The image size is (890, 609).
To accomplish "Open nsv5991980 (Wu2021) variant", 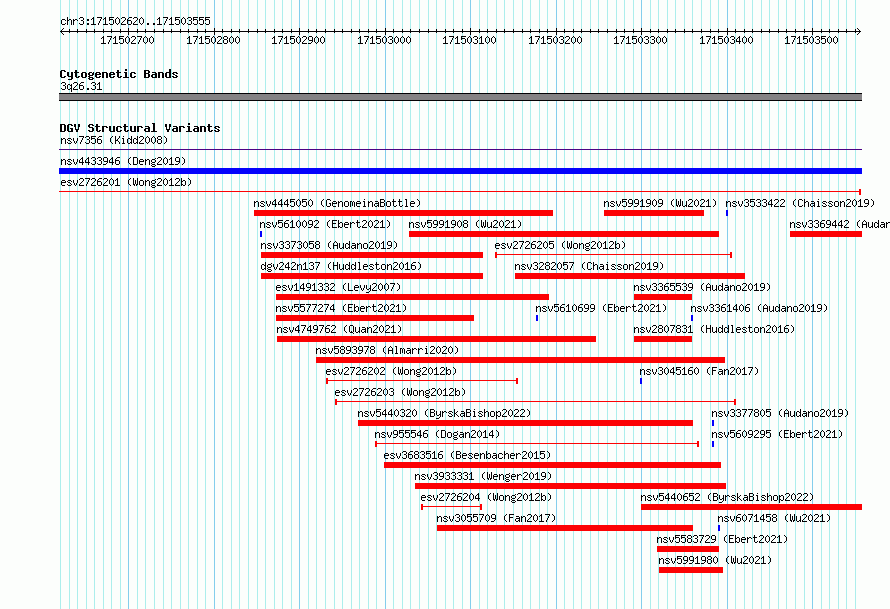I will tap(715, 560).
